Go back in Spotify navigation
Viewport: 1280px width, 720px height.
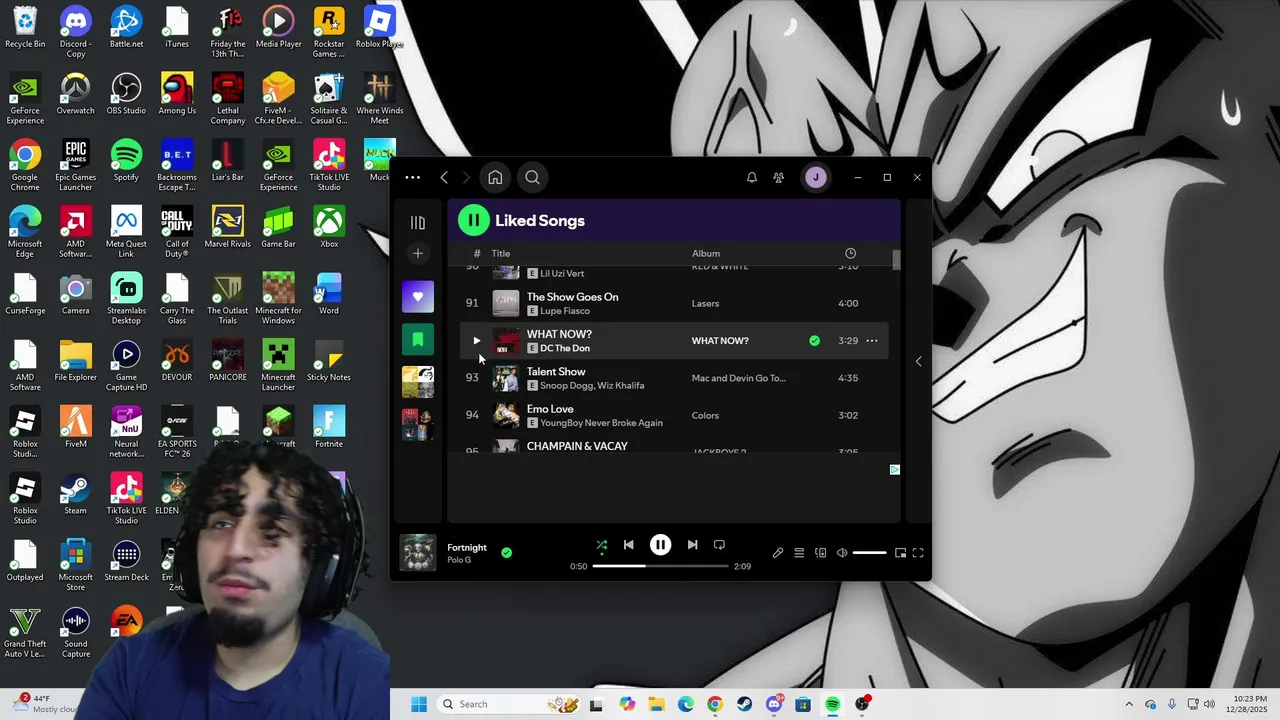(x=444, y=177)
